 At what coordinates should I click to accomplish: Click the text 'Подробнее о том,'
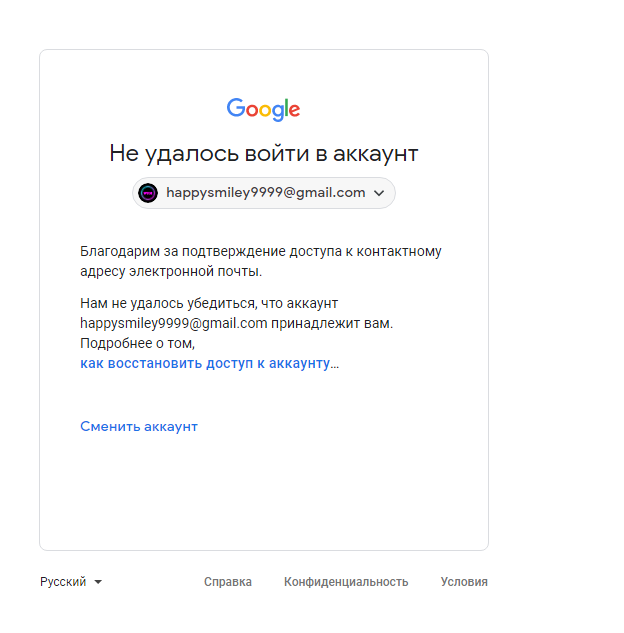point(137,343)
